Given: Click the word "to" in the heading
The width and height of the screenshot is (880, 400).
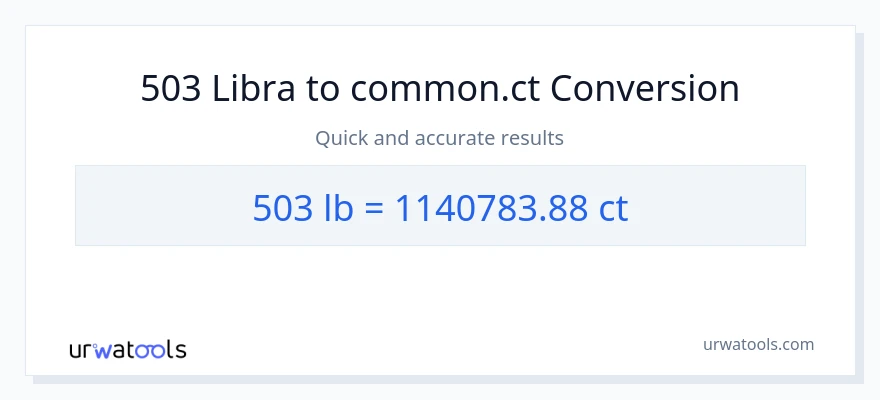Looking at the screenshot, I should (x=323, y=89).
